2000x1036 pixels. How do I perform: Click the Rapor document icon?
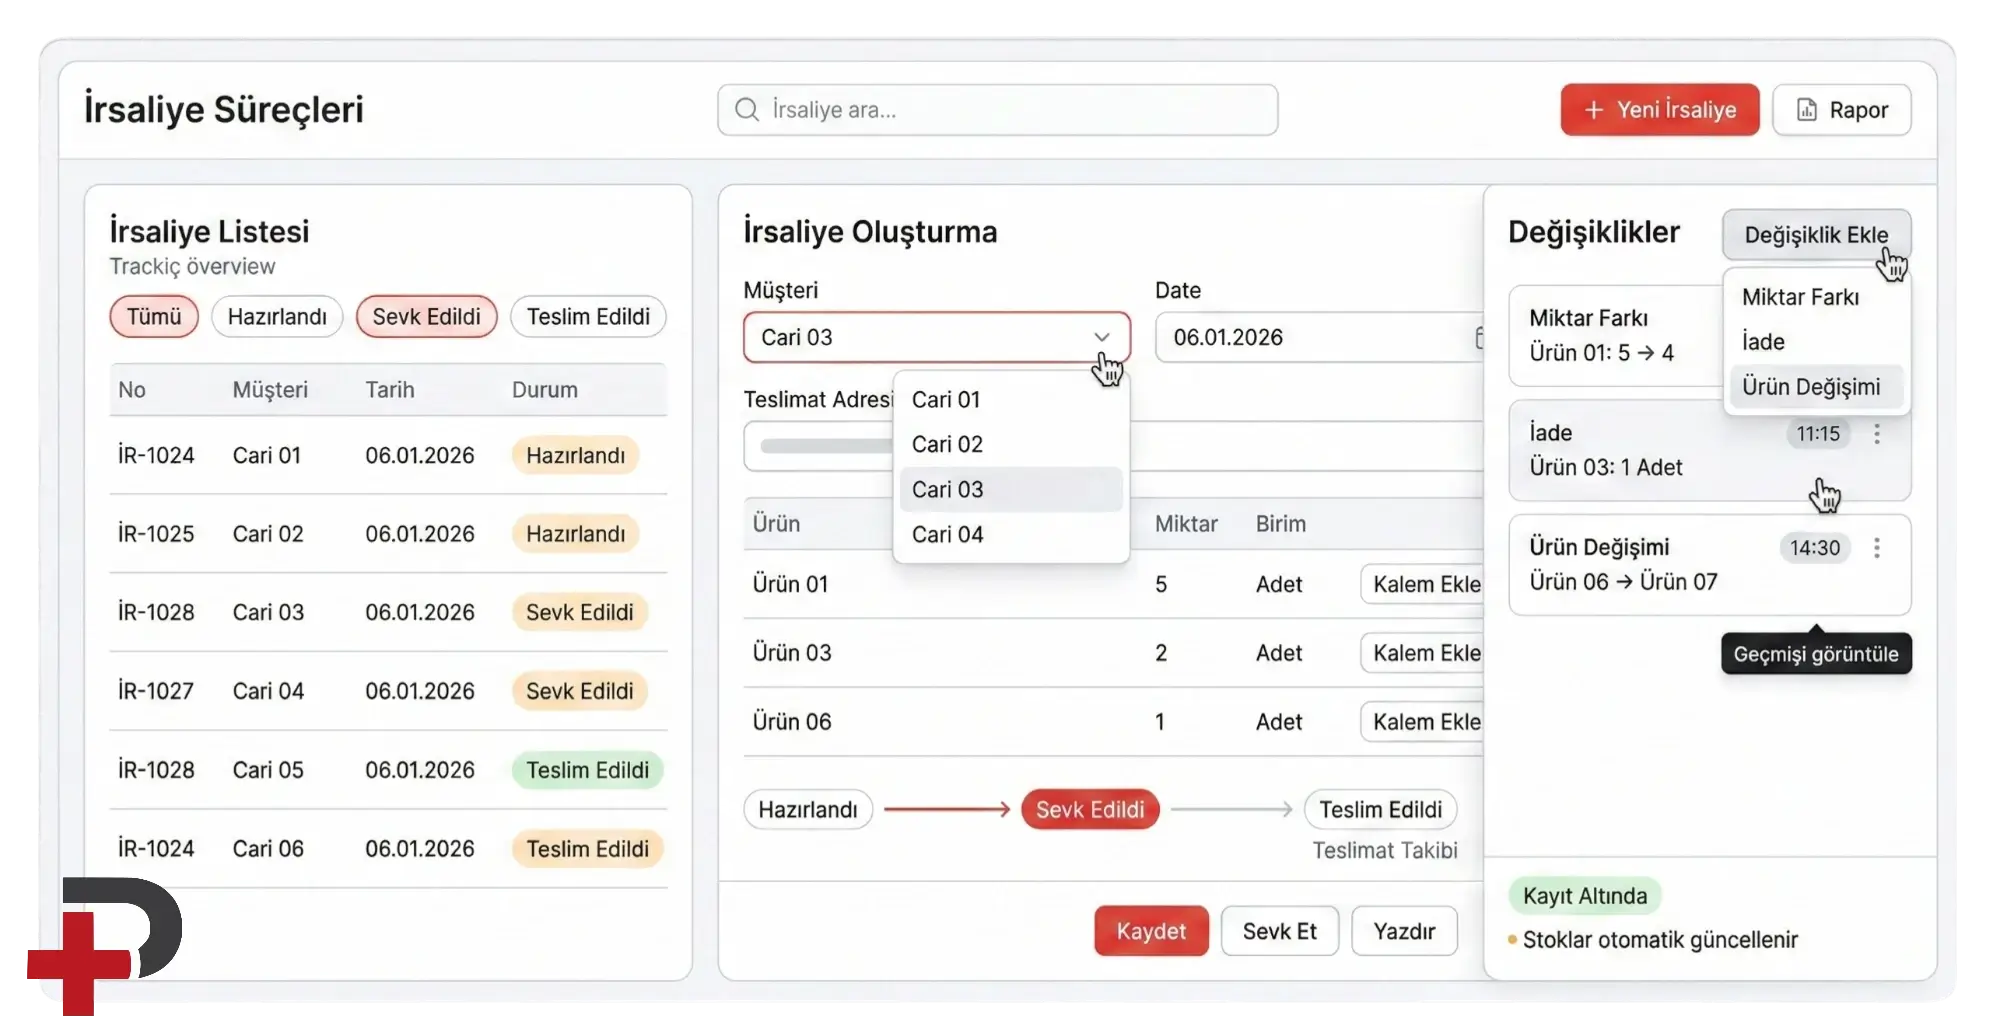point(1806,110)
